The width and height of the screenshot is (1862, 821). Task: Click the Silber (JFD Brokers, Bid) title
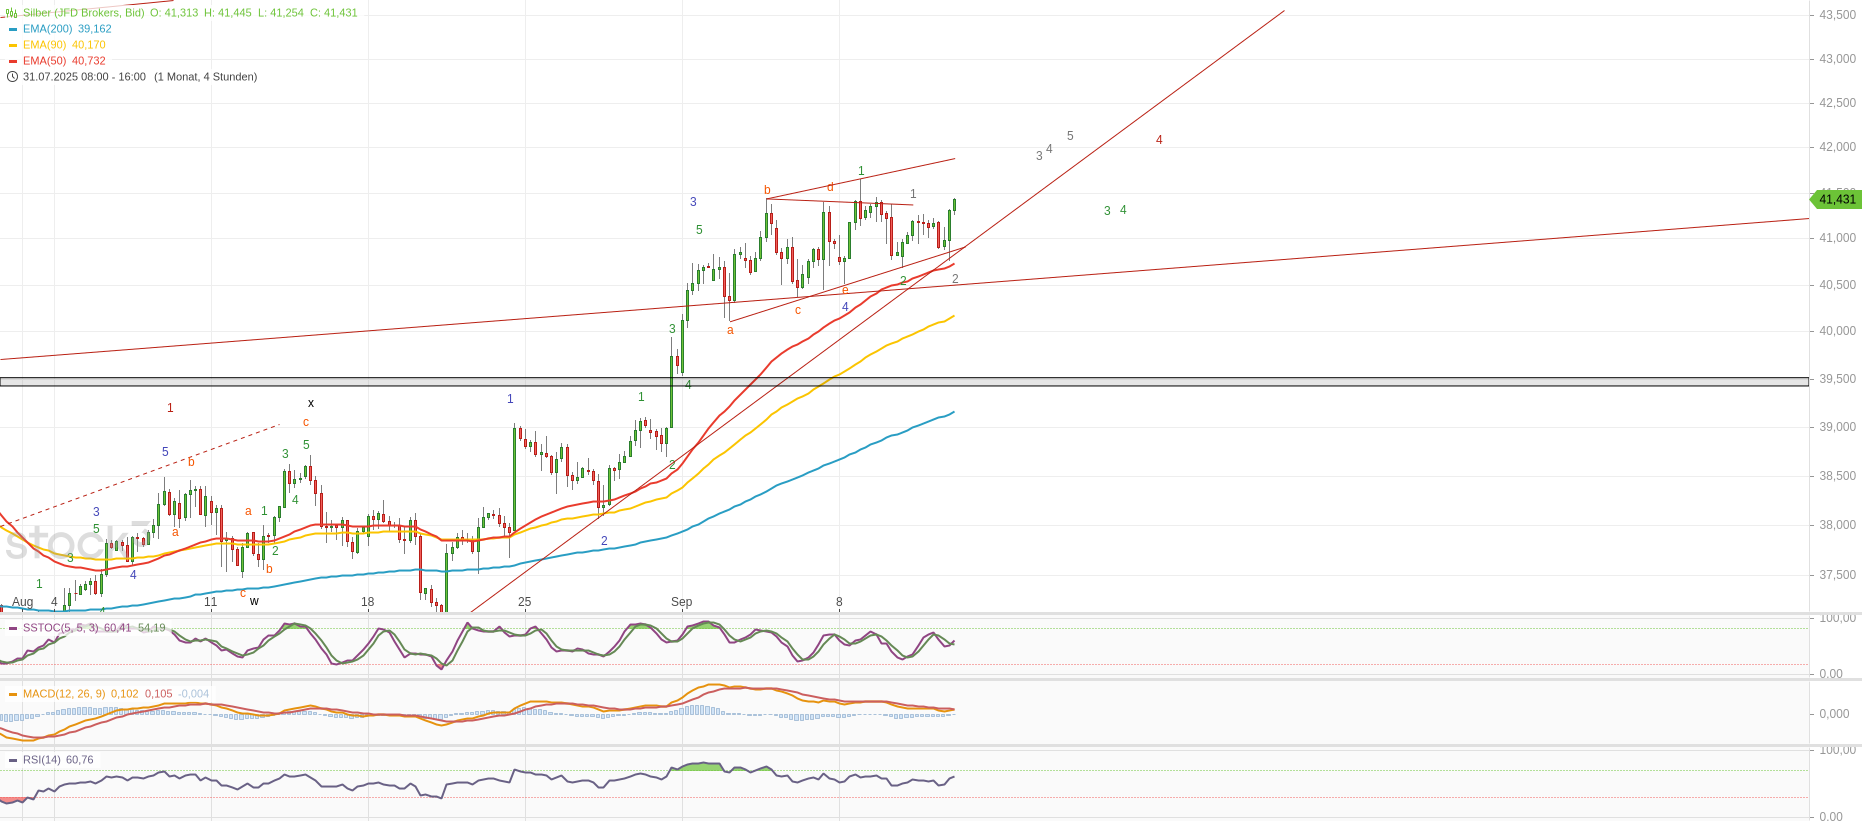tap(84, 13)
